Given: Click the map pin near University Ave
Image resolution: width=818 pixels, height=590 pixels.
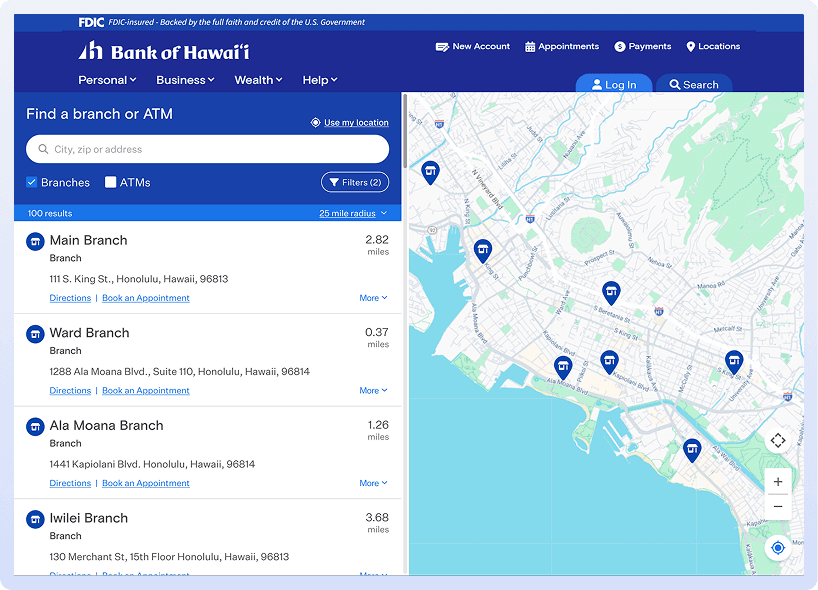Looking at the screenshot, I should coord(734,361).
